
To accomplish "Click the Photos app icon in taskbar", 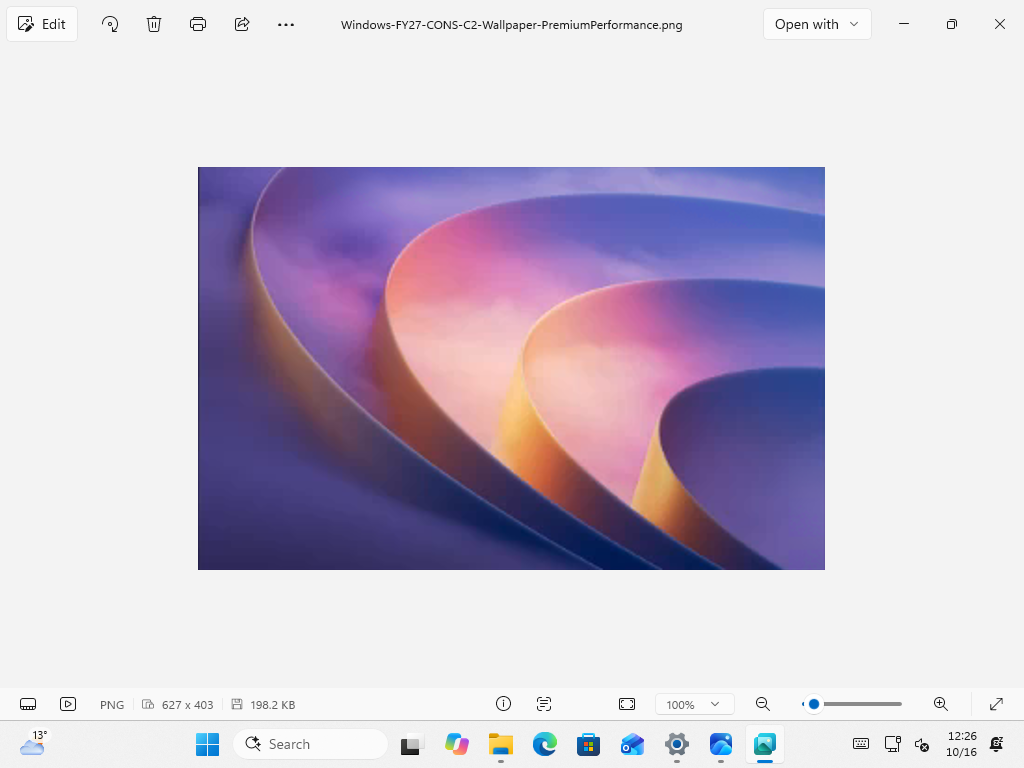I will pyautogui.click(x=765, y=744).
